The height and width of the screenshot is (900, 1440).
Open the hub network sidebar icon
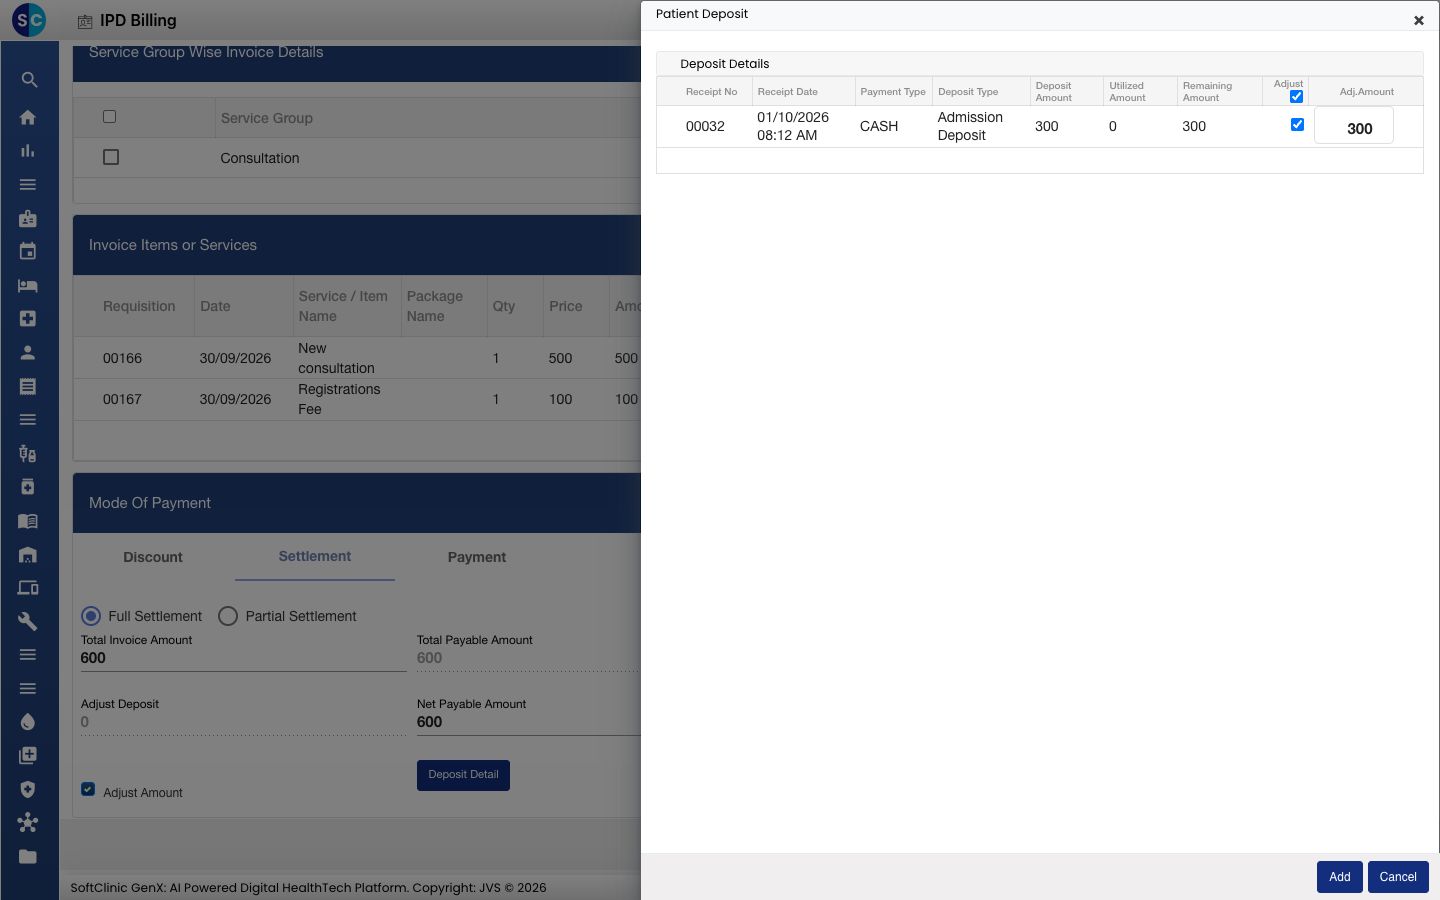(28, 823)
